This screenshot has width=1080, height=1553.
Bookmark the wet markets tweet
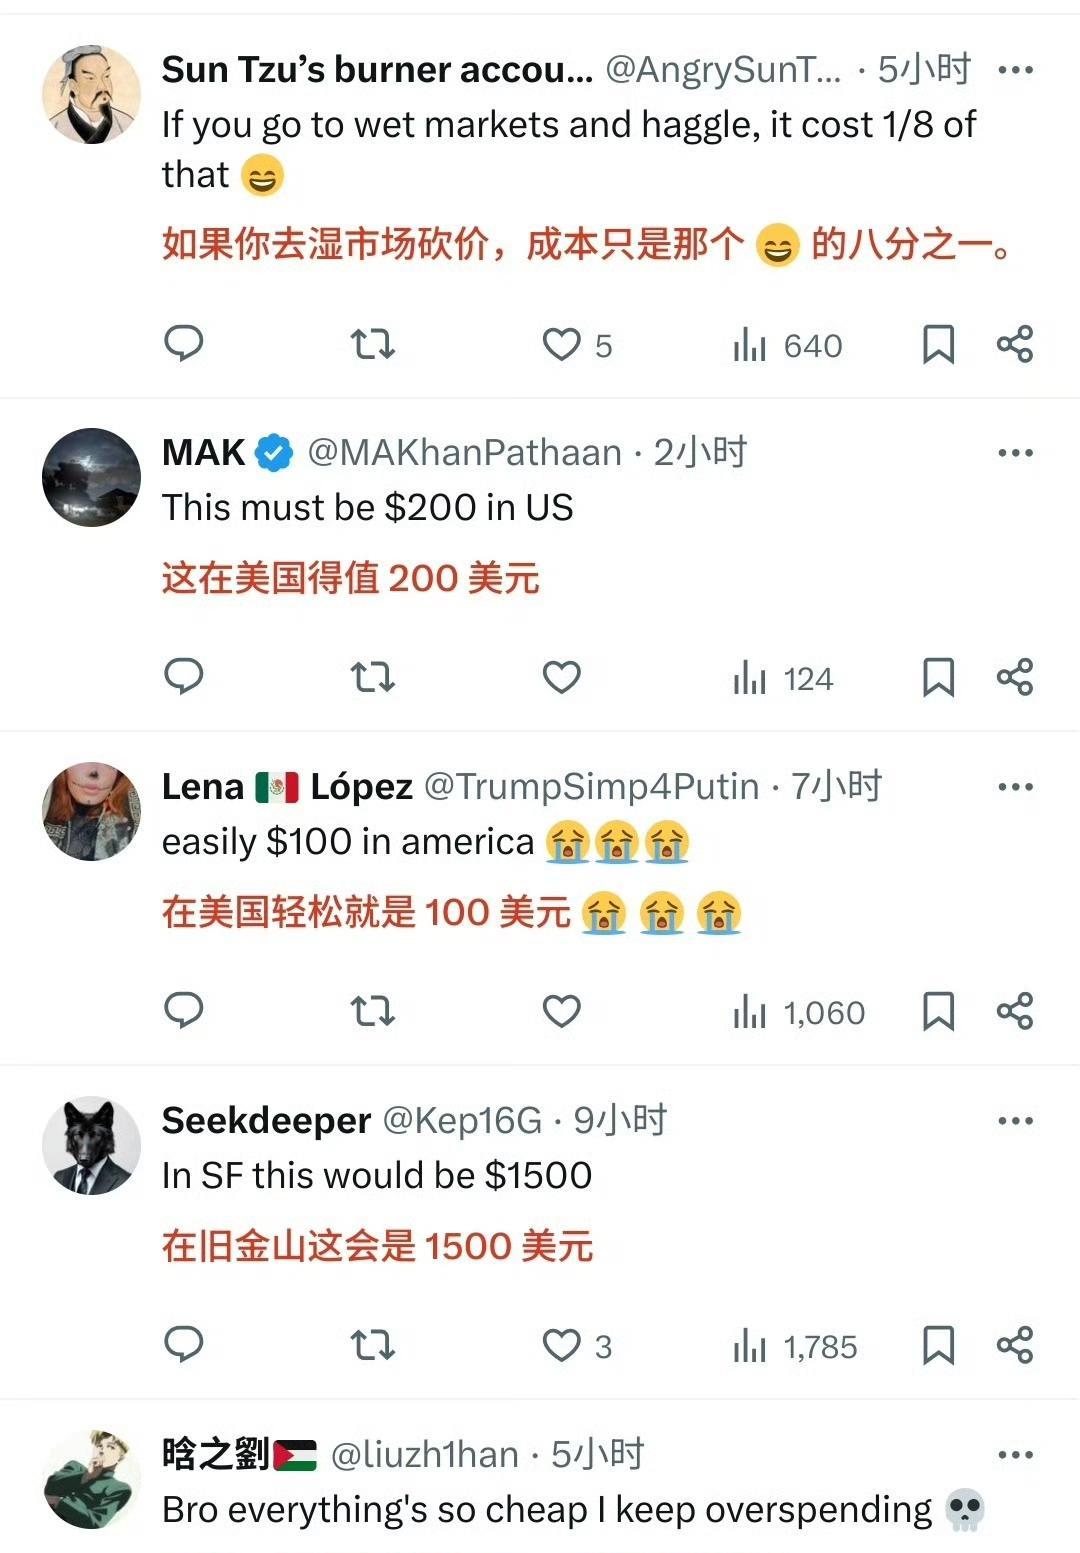click(937, 345)
